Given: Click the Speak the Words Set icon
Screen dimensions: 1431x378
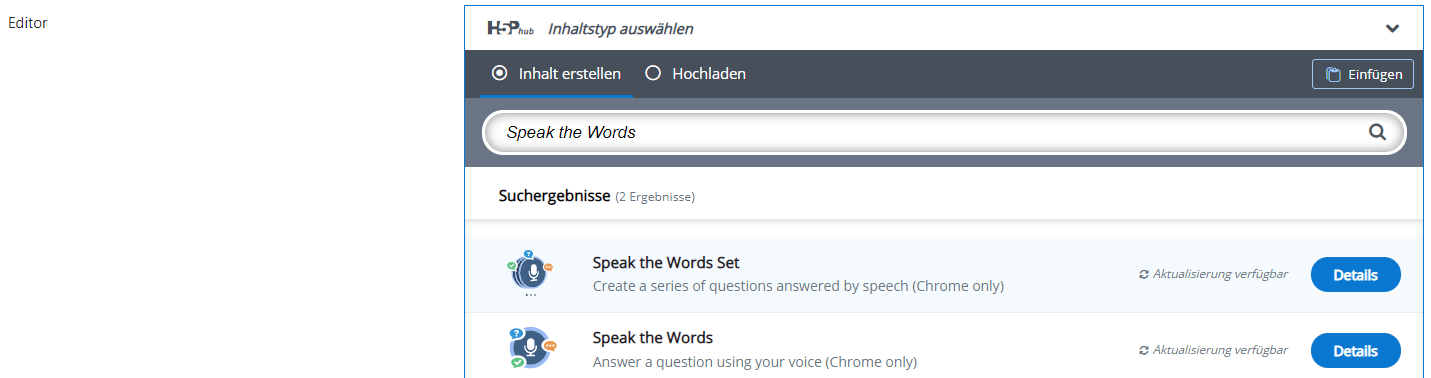Looking at the screenshot, I should [x=531, y=274].
